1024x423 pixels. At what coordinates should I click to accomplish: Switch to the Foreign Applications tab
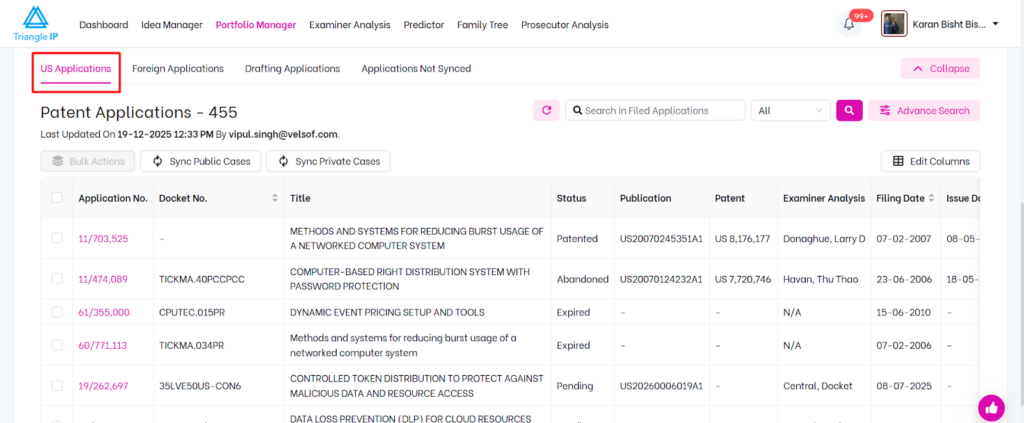(178, 69)
